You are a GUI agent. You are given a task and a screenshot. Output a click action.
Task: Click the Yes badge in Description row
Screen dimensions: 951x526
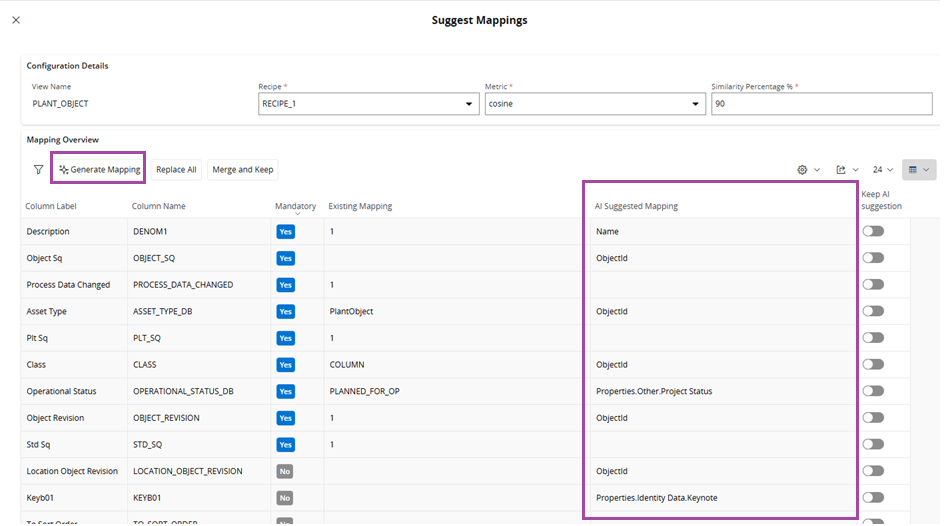(286, 232)
